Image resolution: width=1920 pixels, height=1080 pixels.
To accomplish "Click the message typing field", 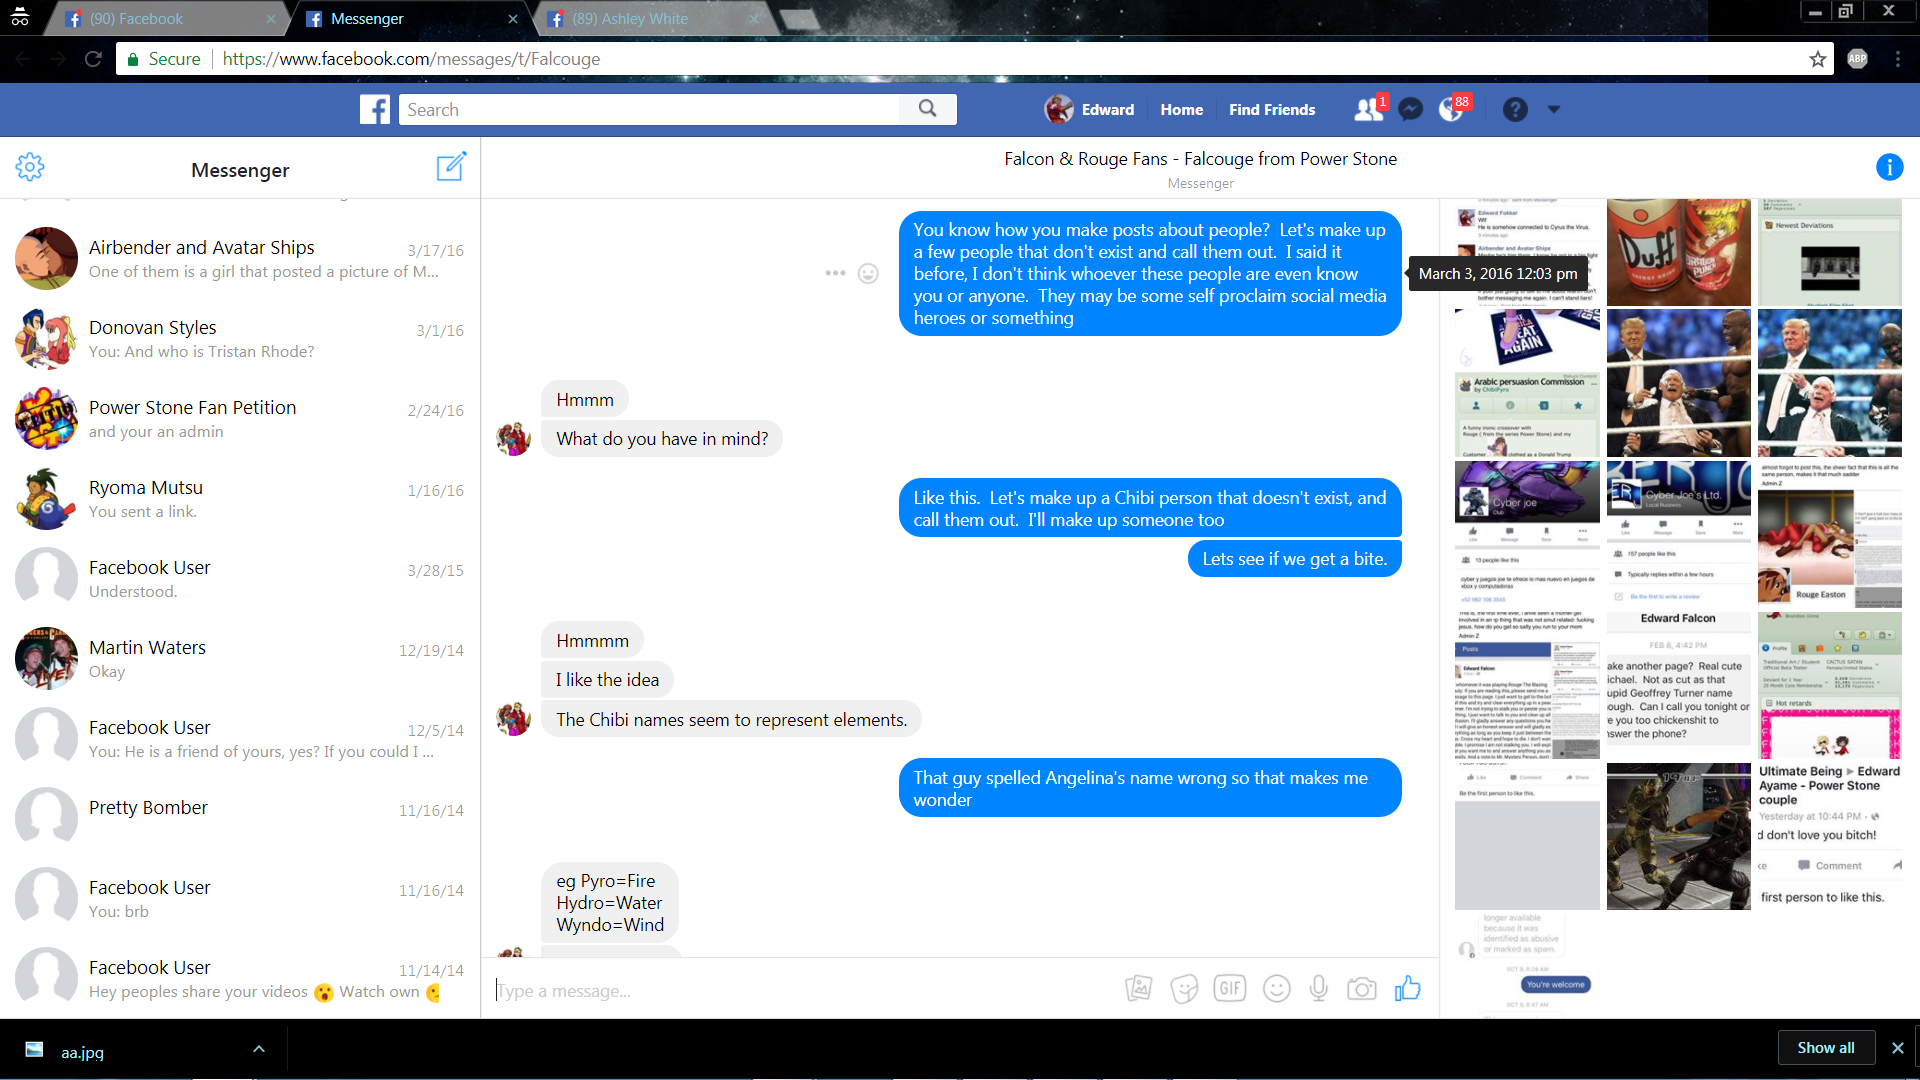I will tap(800, 990).
